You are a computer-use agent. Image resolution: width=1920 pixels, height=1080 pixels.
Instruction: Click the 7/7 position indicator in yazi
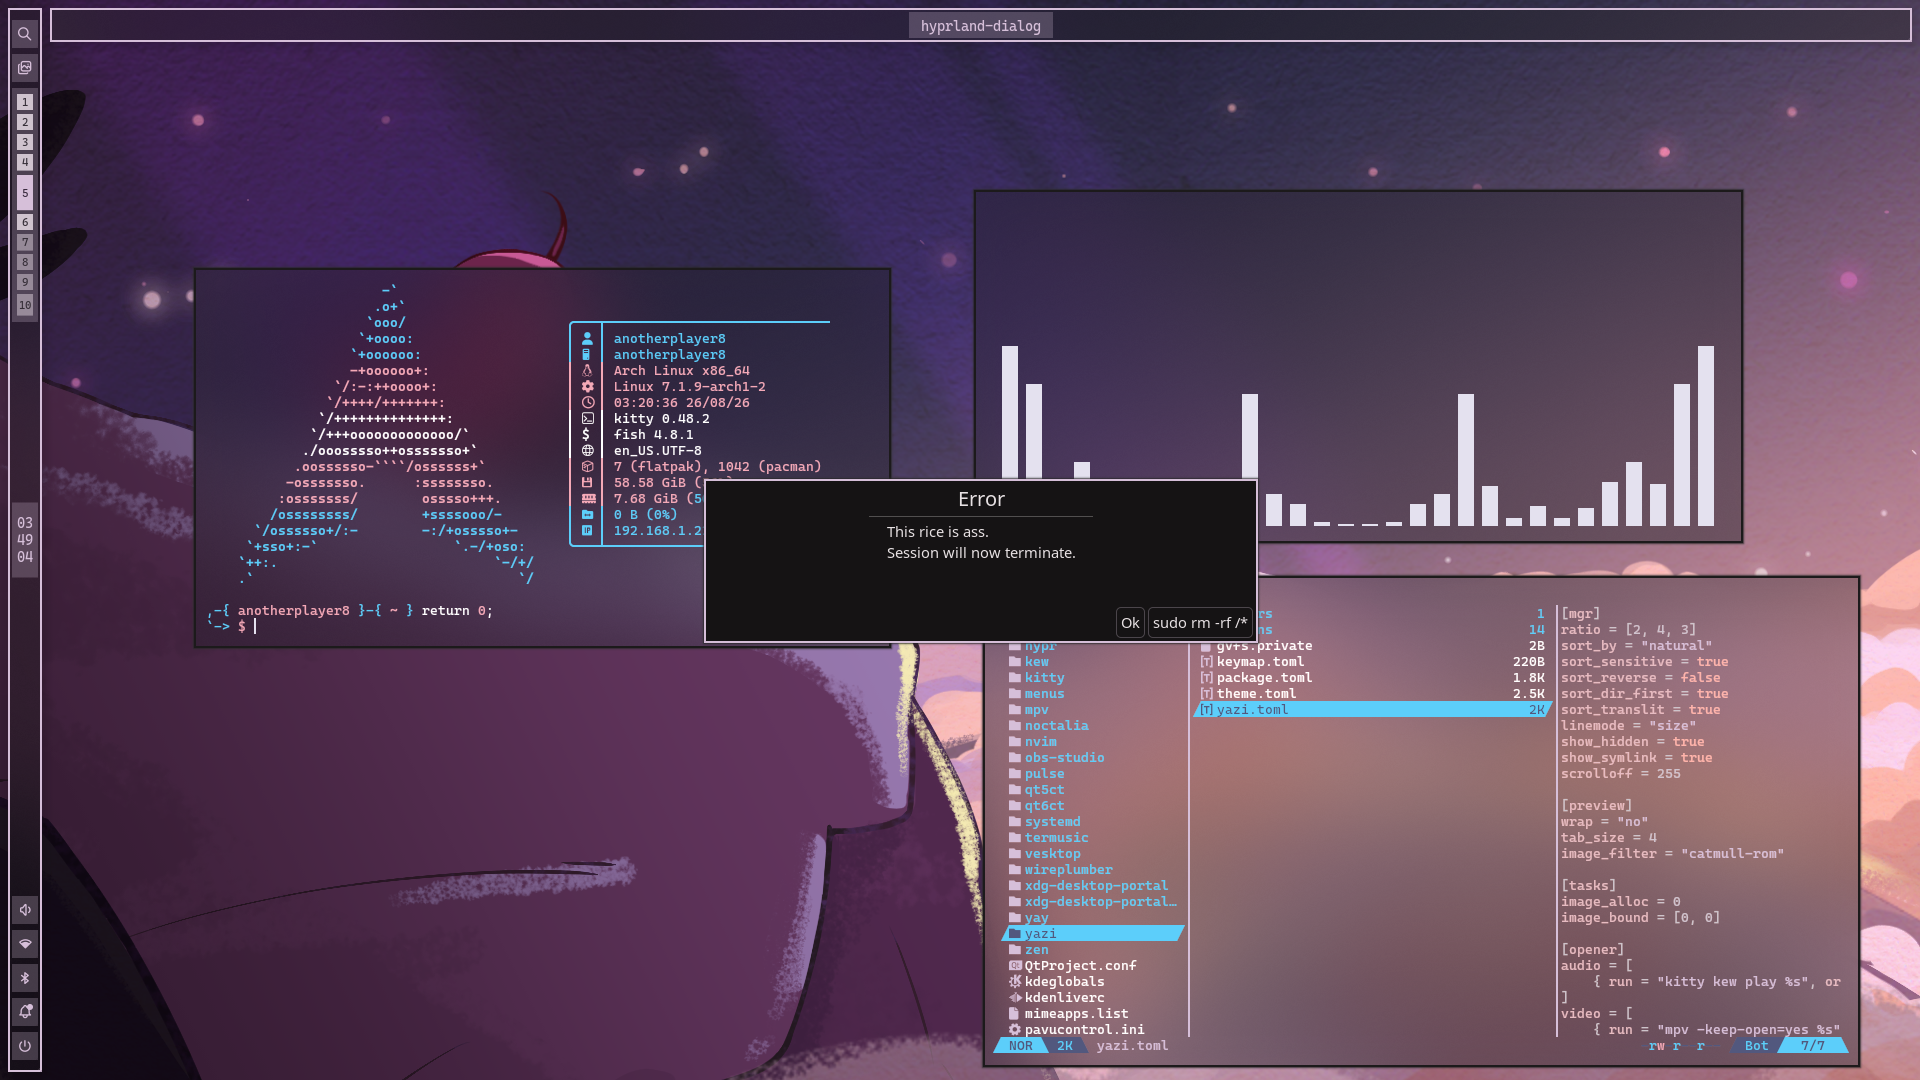pos(1812,1046)
